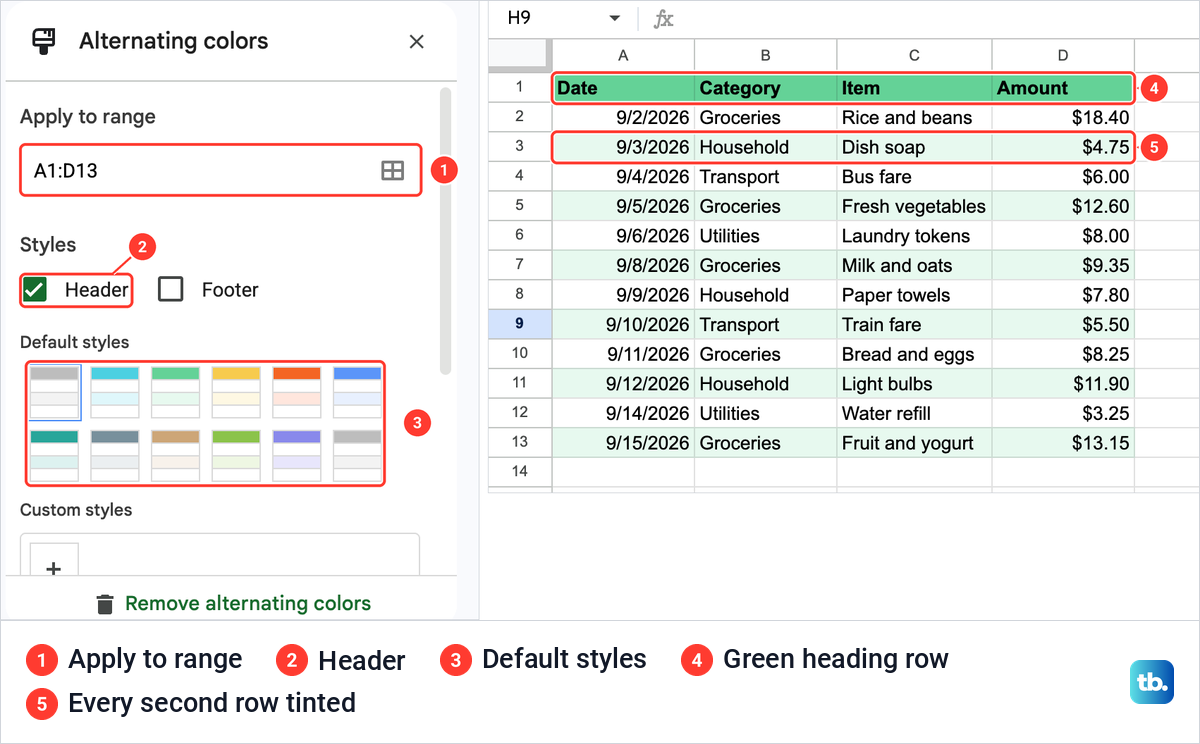
Task: Select column D header
Action: pyautogui.click(x=1063, y=55)
